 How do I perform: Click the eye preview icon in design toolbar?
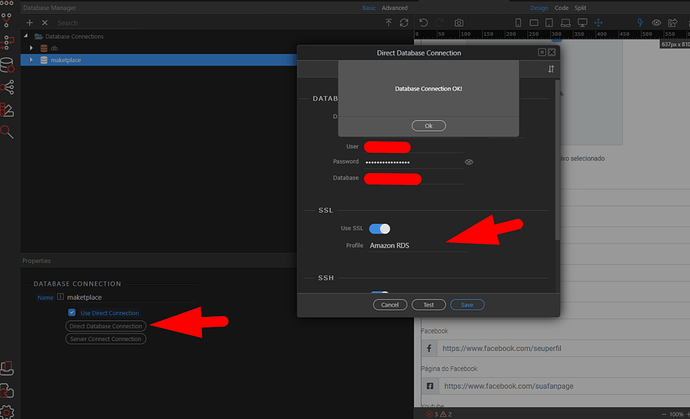click(x=657, y=22)
